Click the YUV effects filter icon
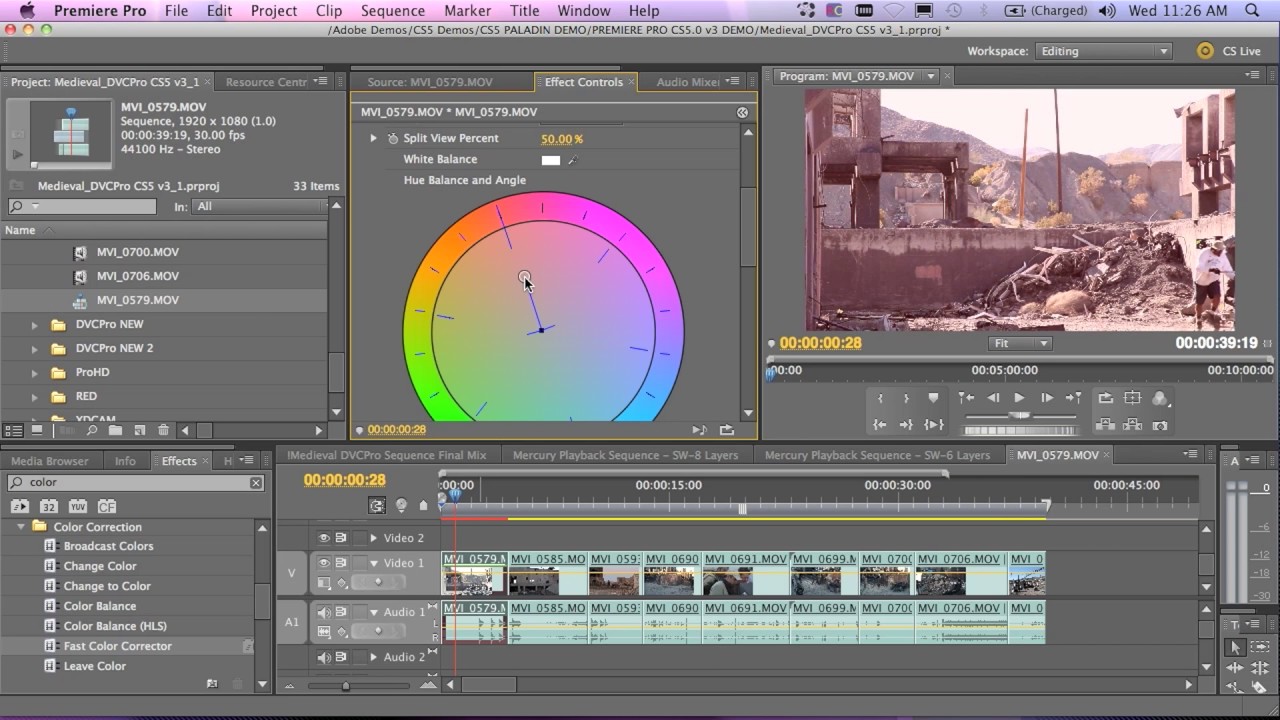 click(x=78, y=507)
